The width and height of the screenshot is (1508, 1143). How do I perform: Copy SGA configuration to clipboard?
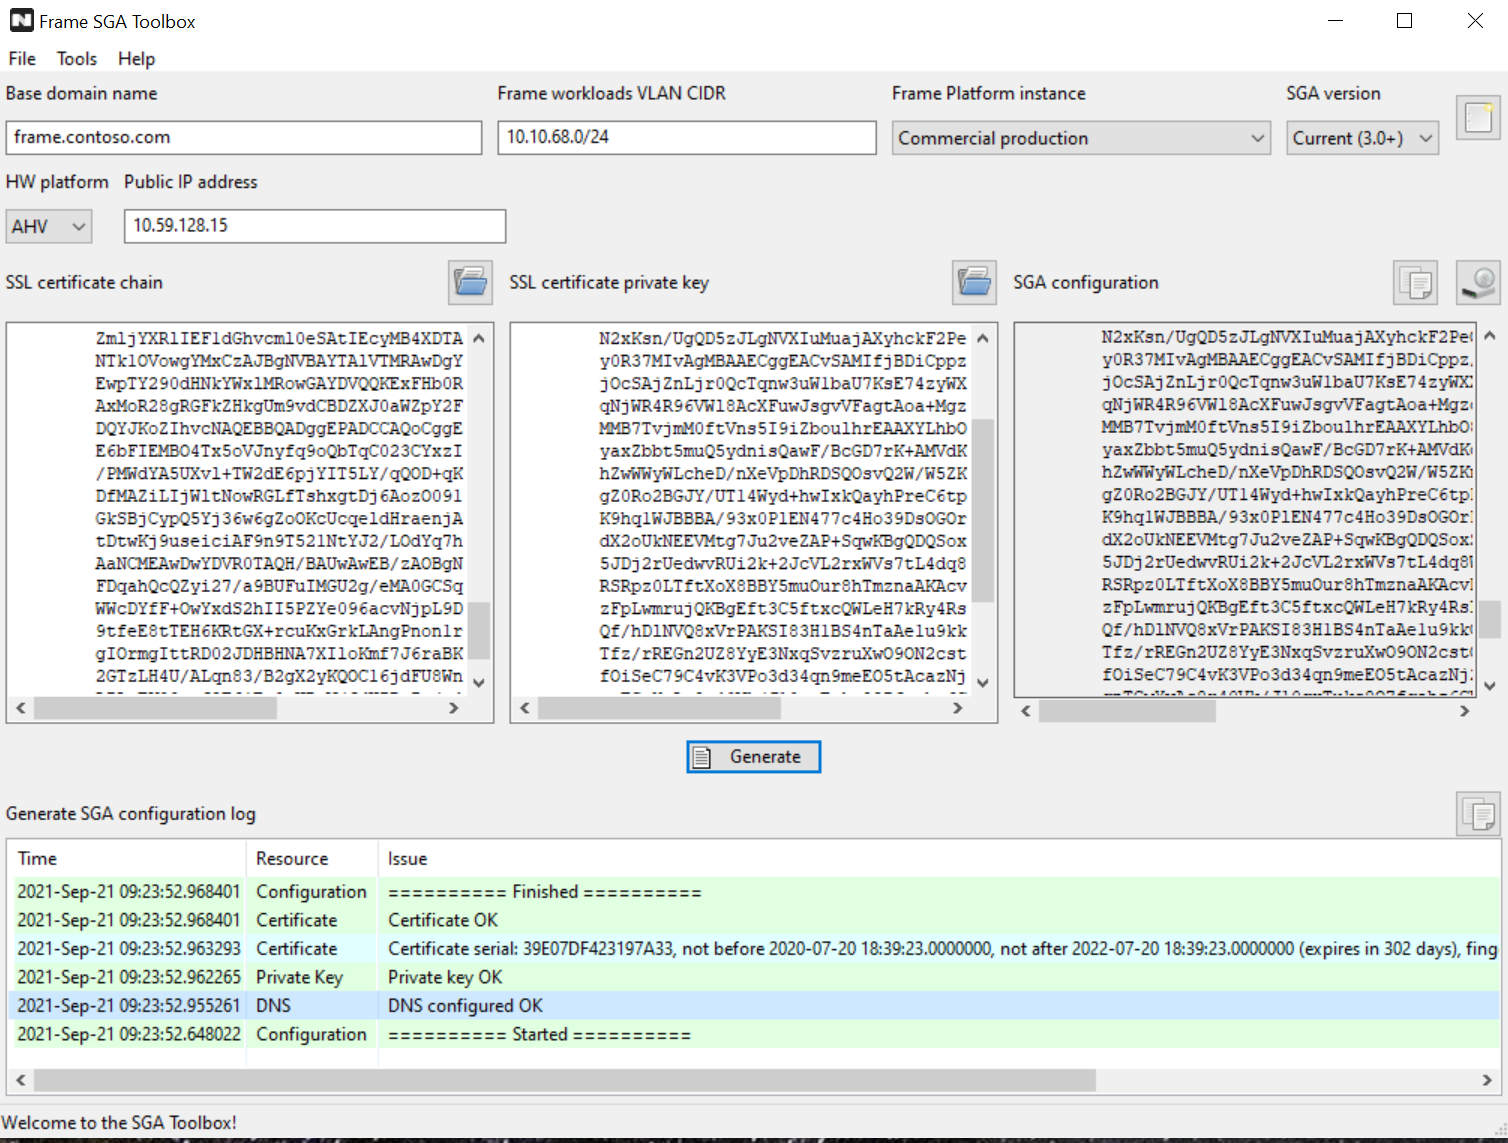tap(1415, 283)
